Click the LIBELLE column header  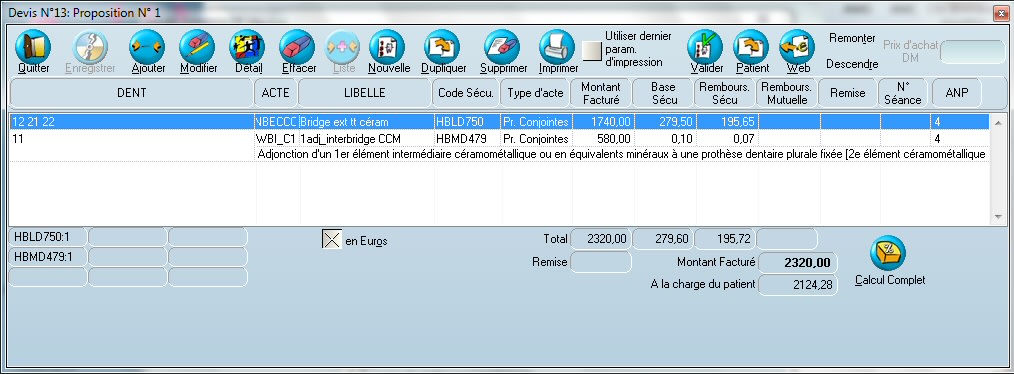point(365,93)
